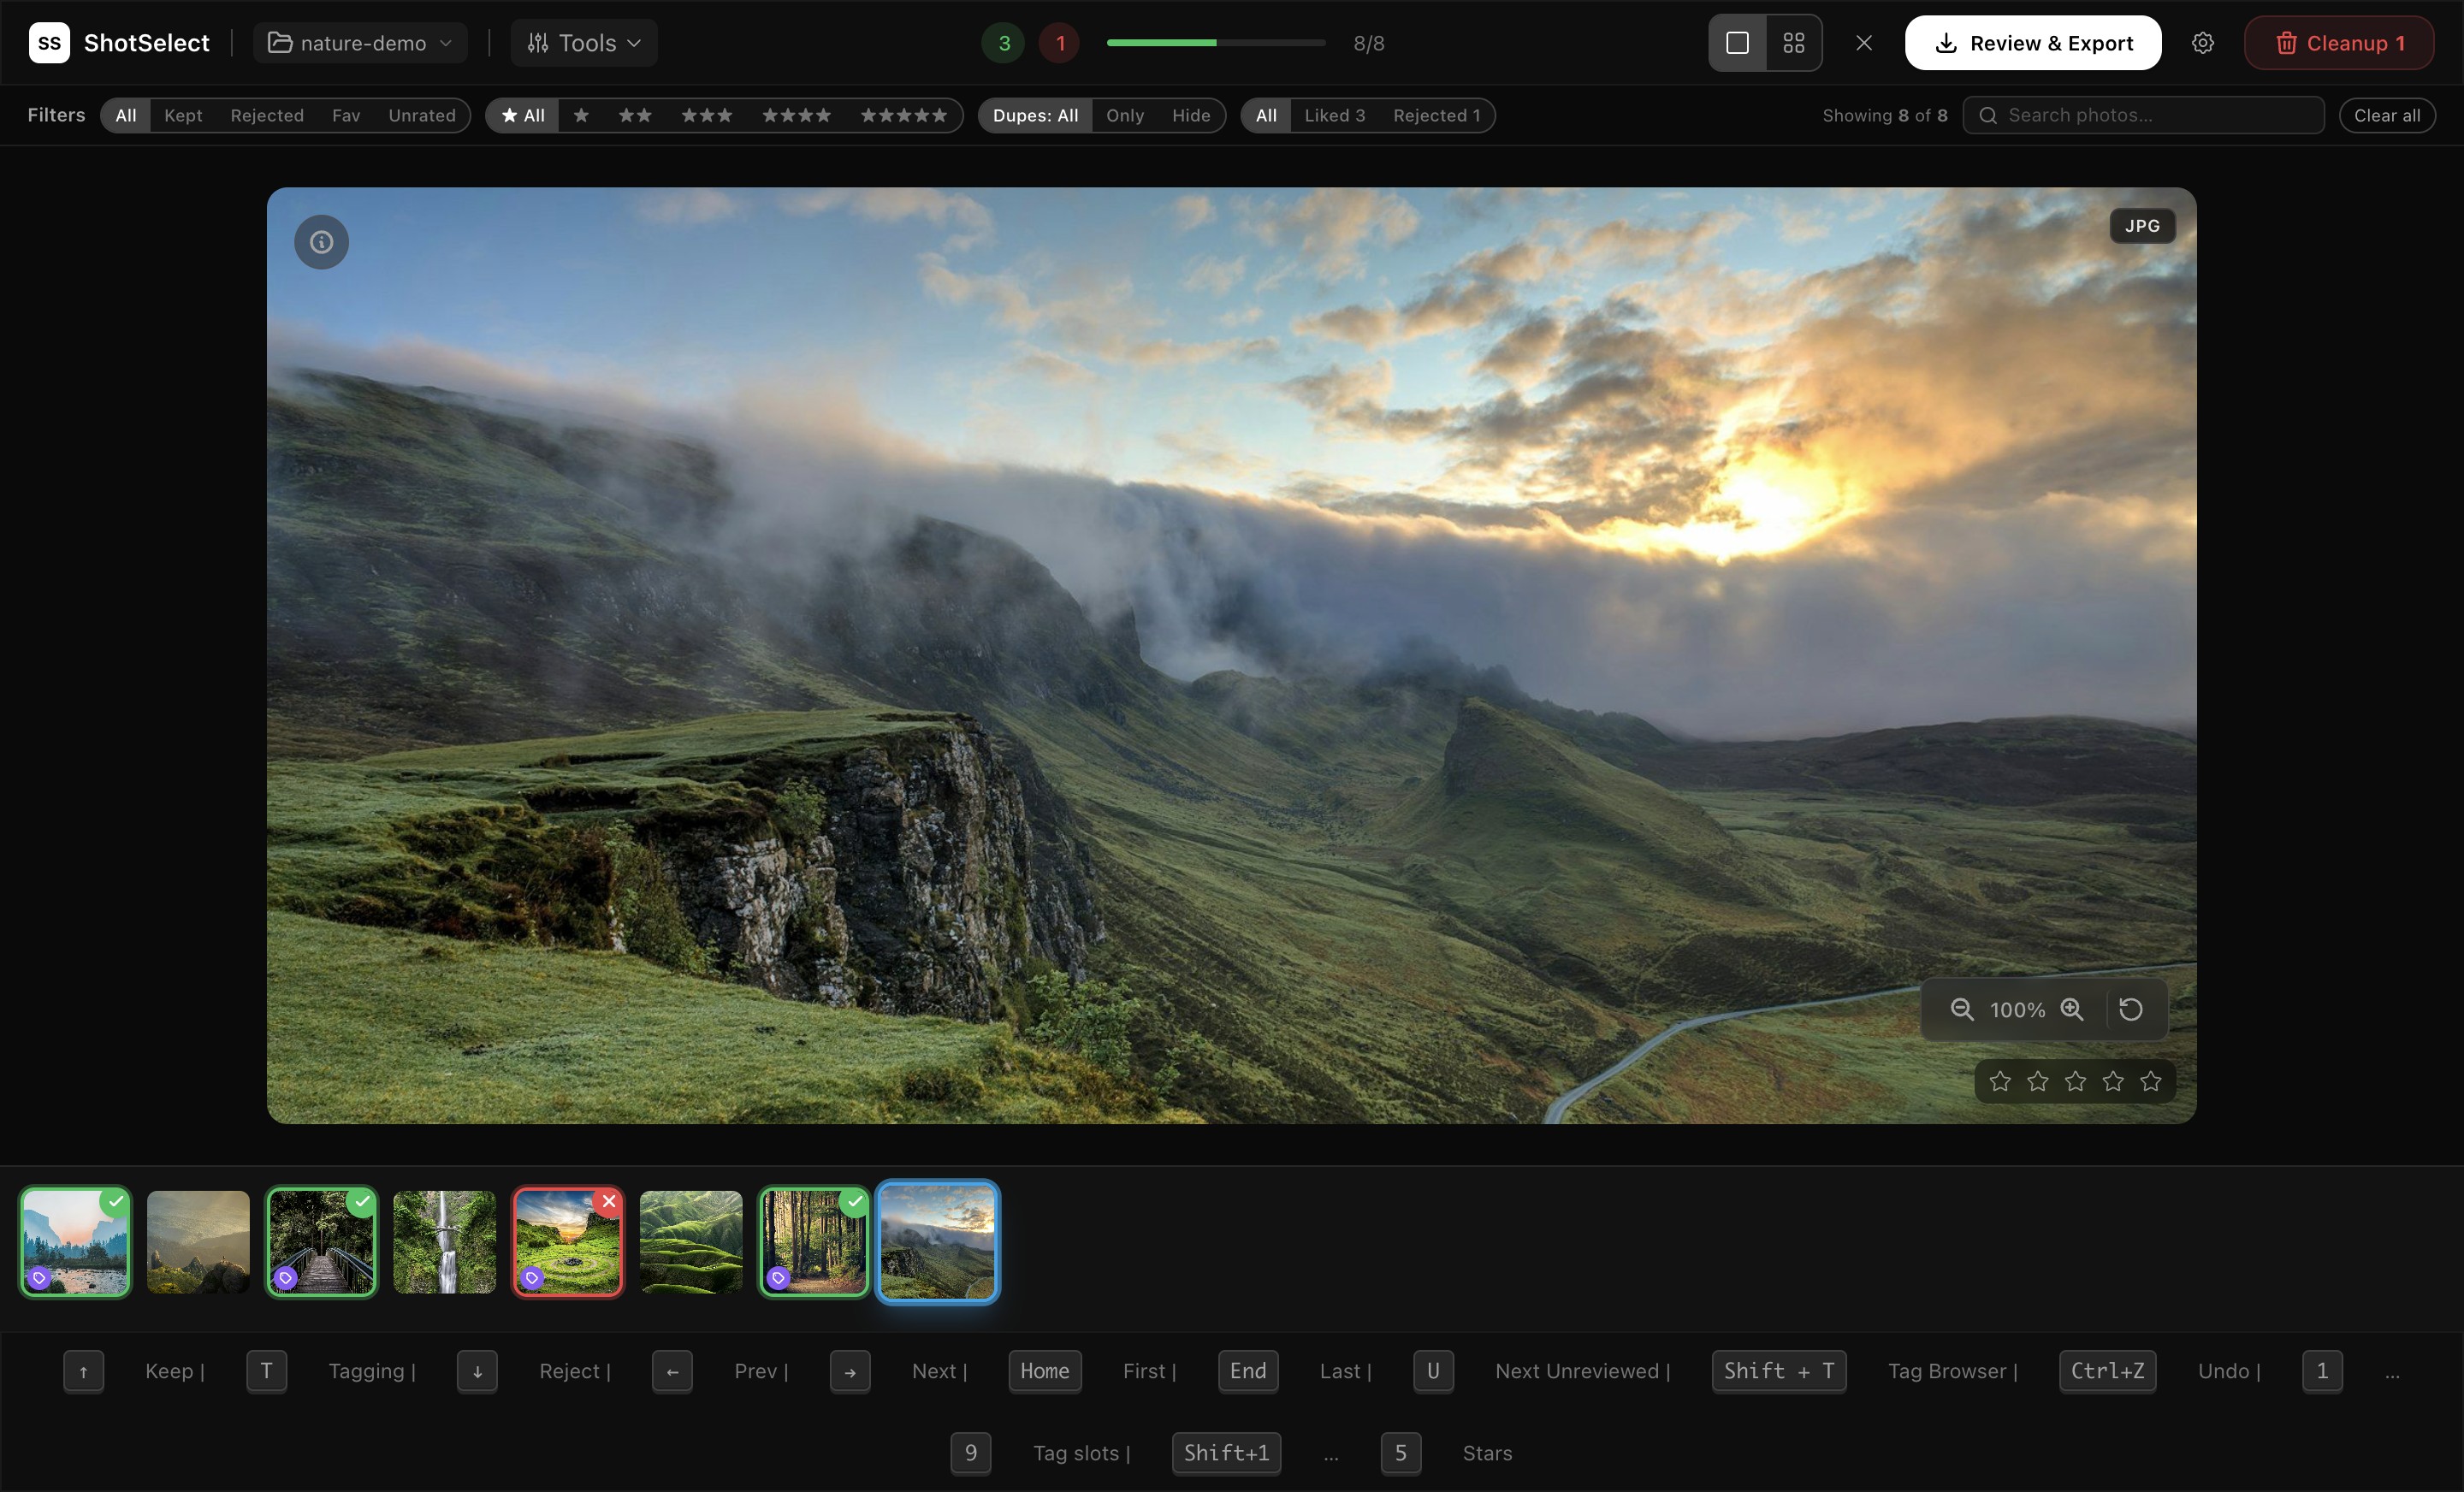Switch to grid view layout
The height and width of the screenshot is (1492, 2464).
click(1794, 42)
